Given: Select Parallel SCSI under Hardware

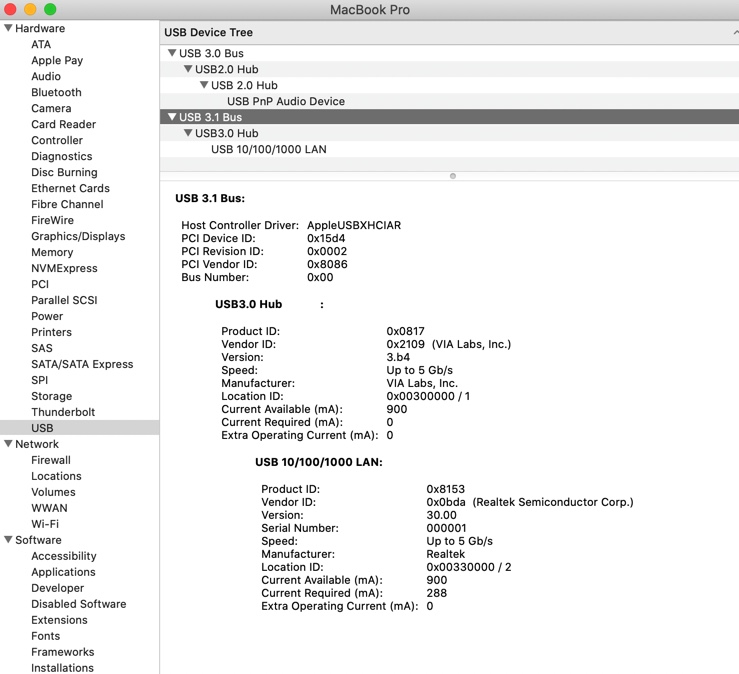Looking at the screenshot, I should pos(64,300).
